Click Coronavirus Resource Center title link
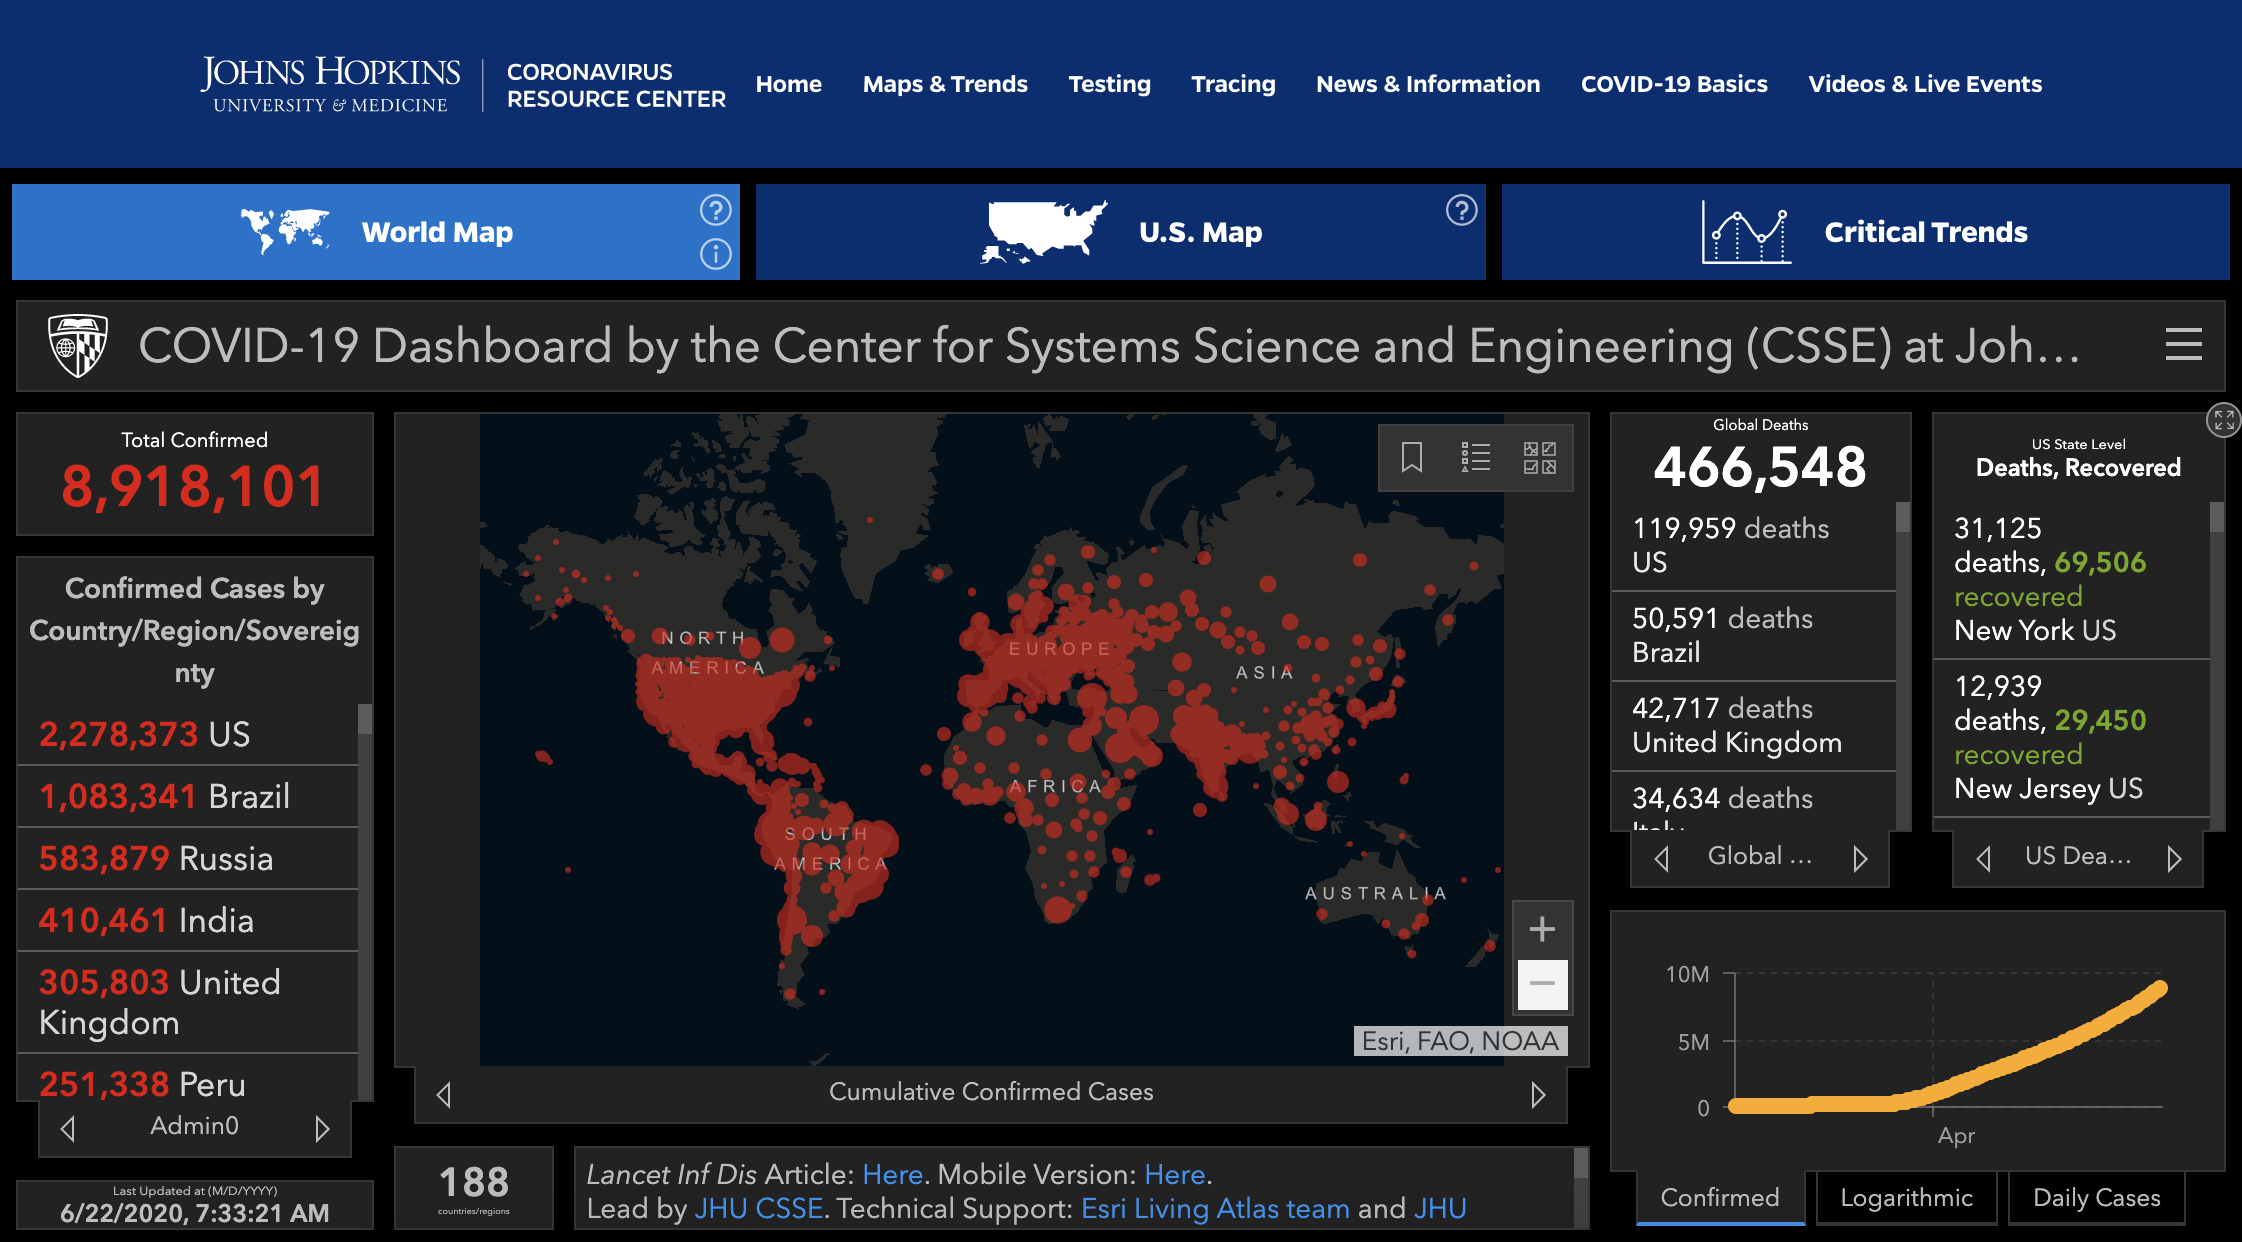Screen dimensions: 2242x1242 pyautogui.click(x=616, y=85)
